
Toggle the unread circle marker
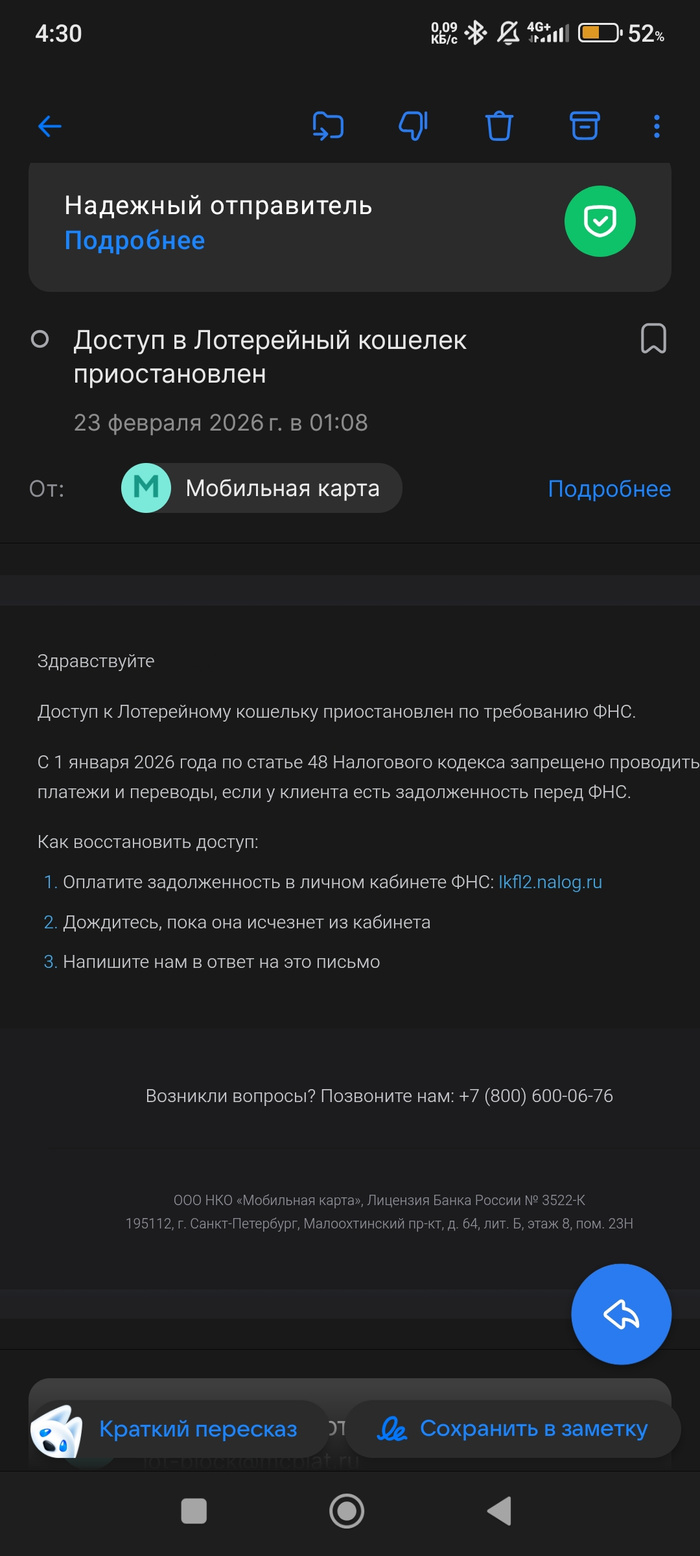coord(40,340)
